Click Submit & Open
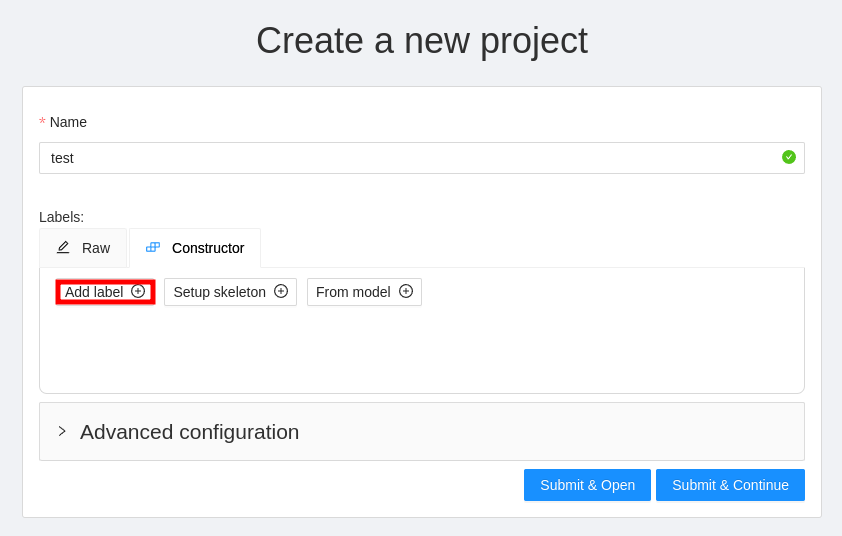The image size is (842, 536). coord(587,485)
